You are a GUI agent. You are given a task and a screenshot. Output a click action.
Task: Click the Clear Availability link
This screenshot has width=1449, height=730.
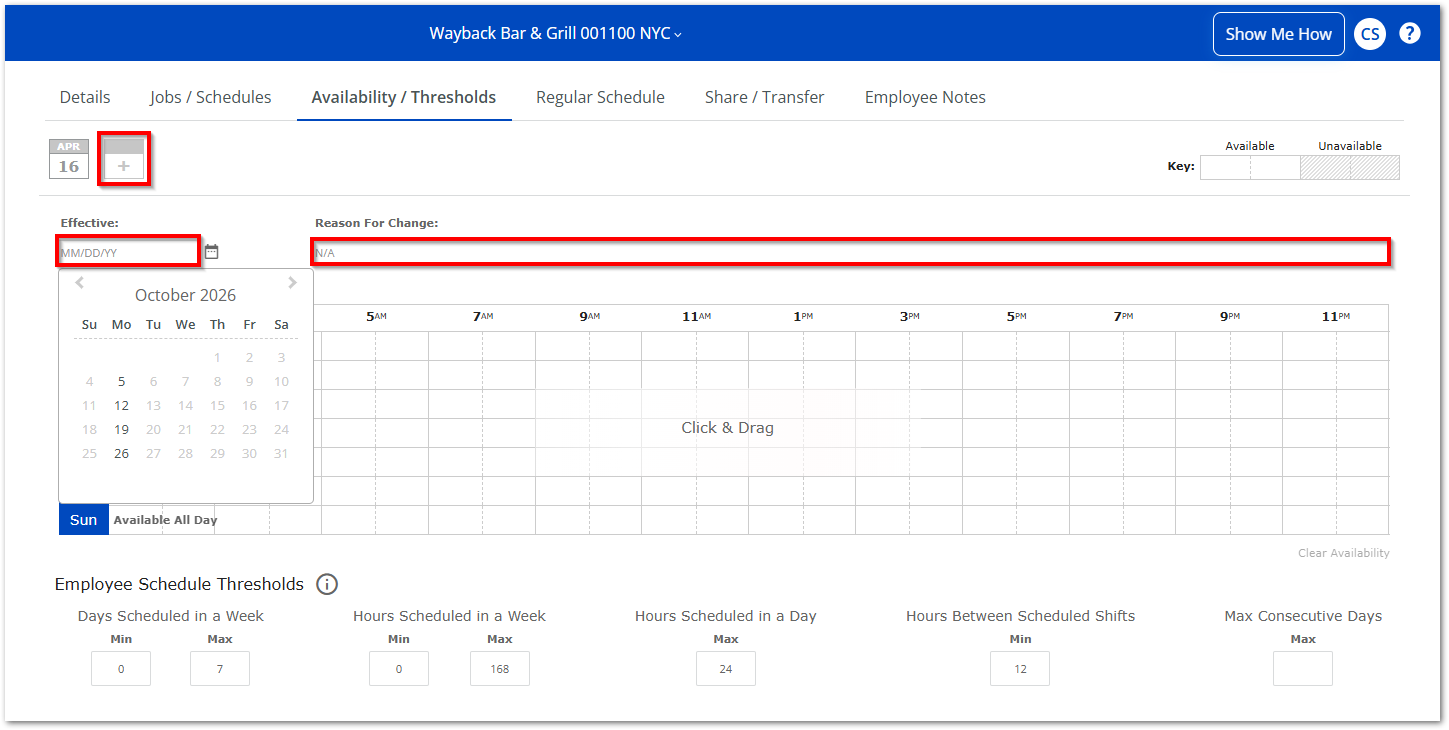click(x=1343, y=553)
